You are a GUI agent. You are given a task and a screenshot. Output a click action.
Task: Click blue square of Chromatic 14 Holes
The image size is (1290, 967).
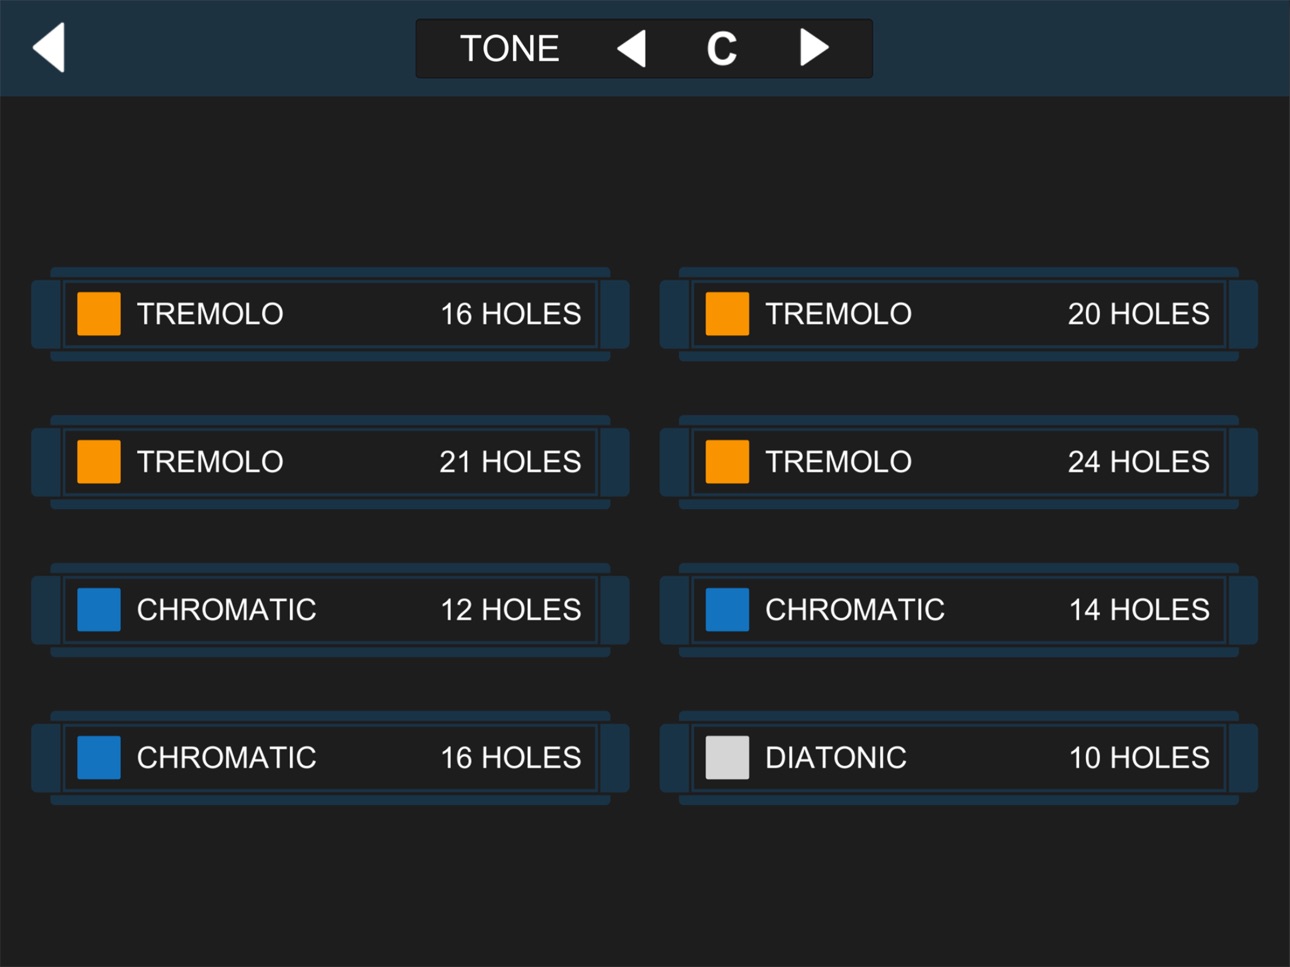727,610
